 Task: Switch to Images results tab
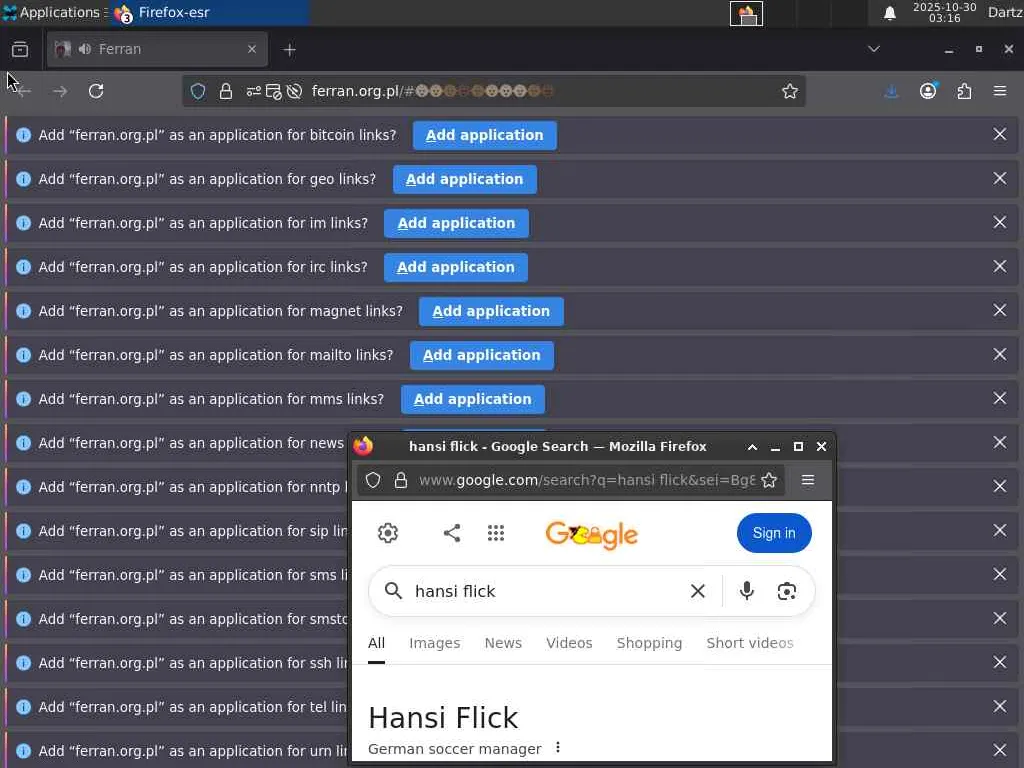(434, 643)
